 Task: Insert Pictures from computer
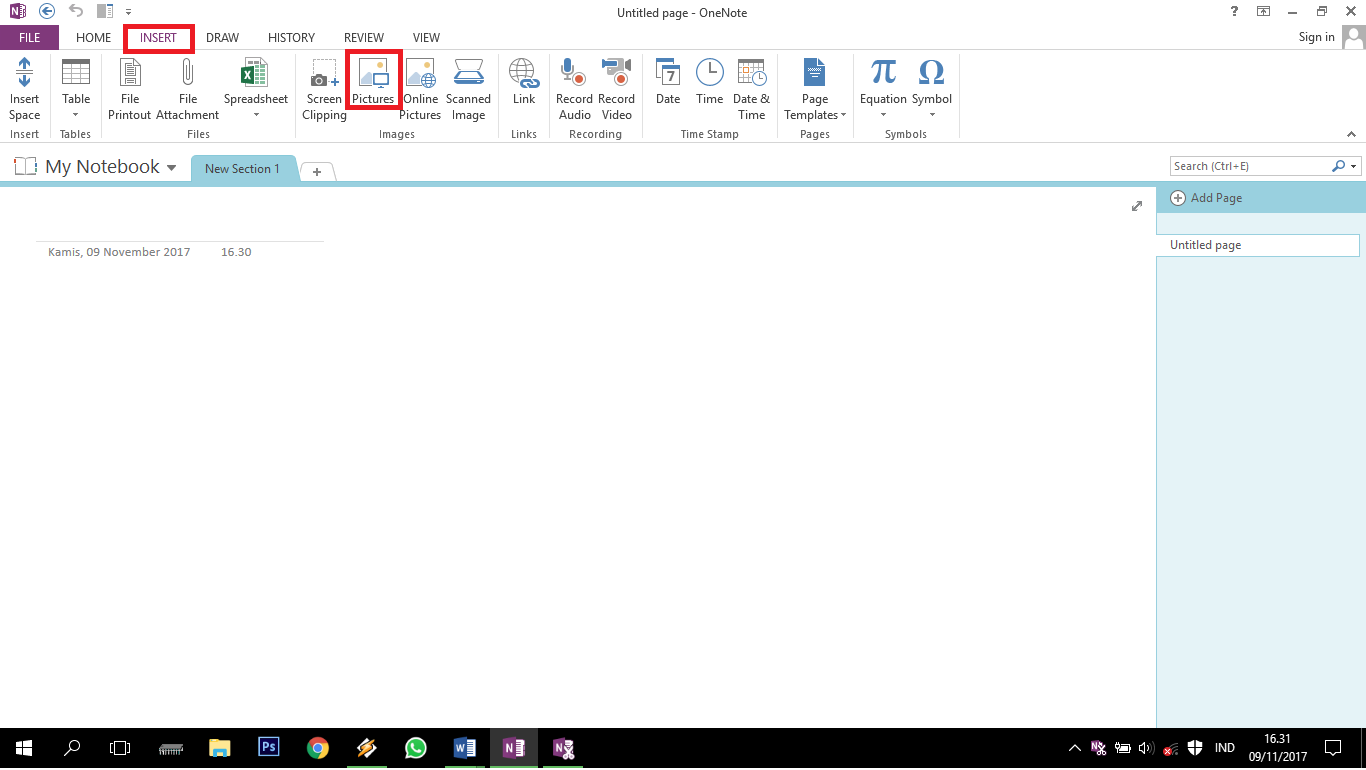click(373, 80)
